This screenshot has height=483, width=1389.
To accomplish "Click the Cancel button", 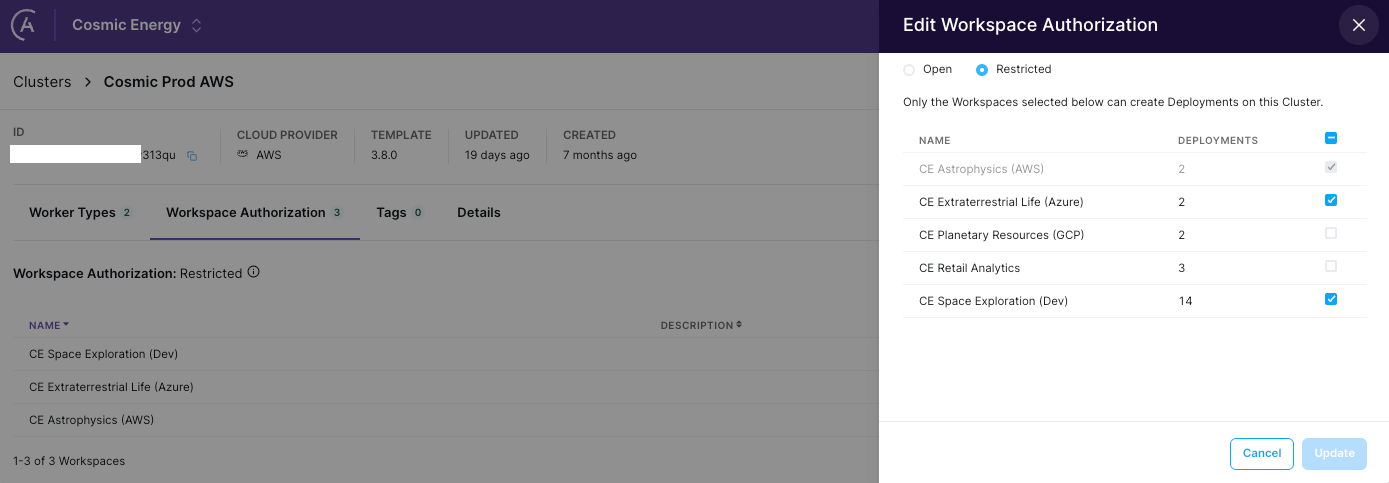I will click(1261, 453).
